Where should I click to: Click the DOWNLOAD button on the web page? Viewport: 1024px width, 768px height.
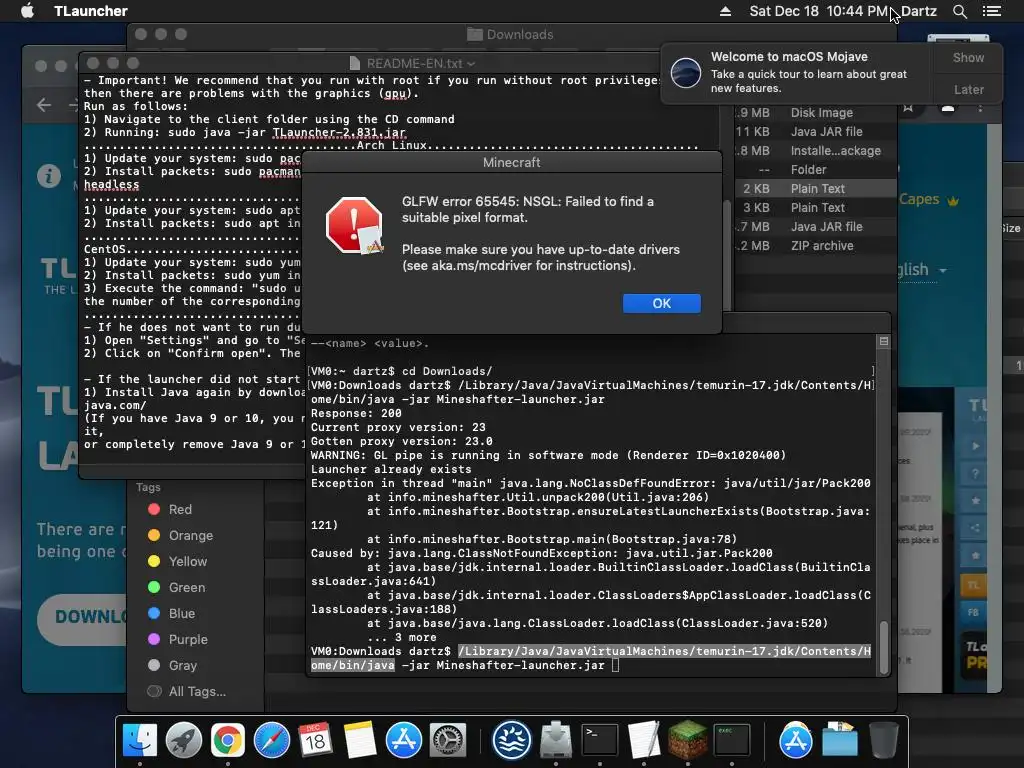(x=82, y=617)
